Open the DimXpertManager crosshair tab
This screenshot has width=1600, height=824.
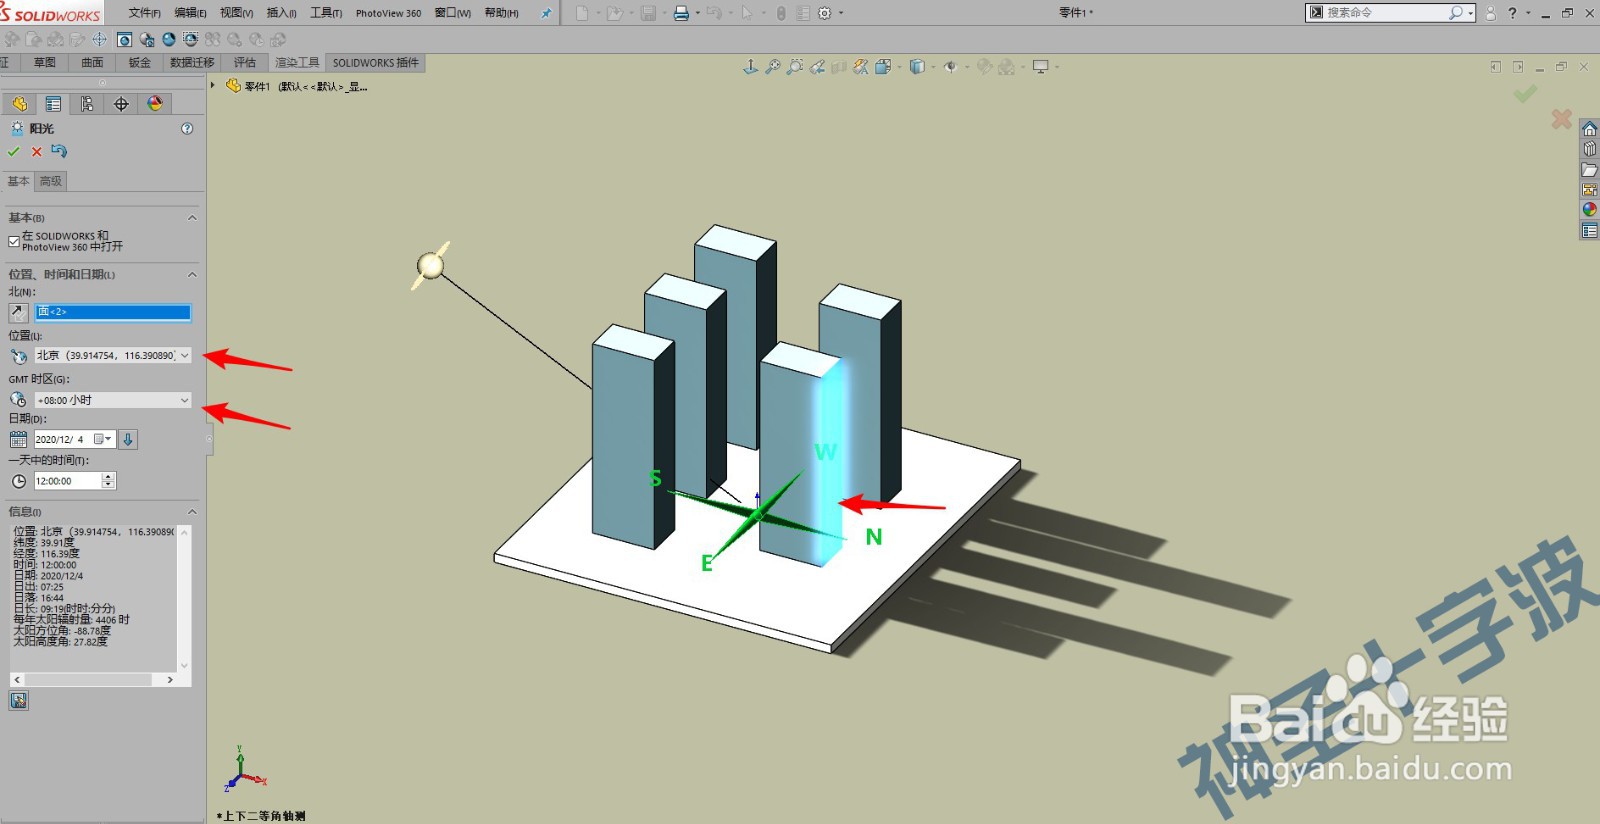point(121,104)
